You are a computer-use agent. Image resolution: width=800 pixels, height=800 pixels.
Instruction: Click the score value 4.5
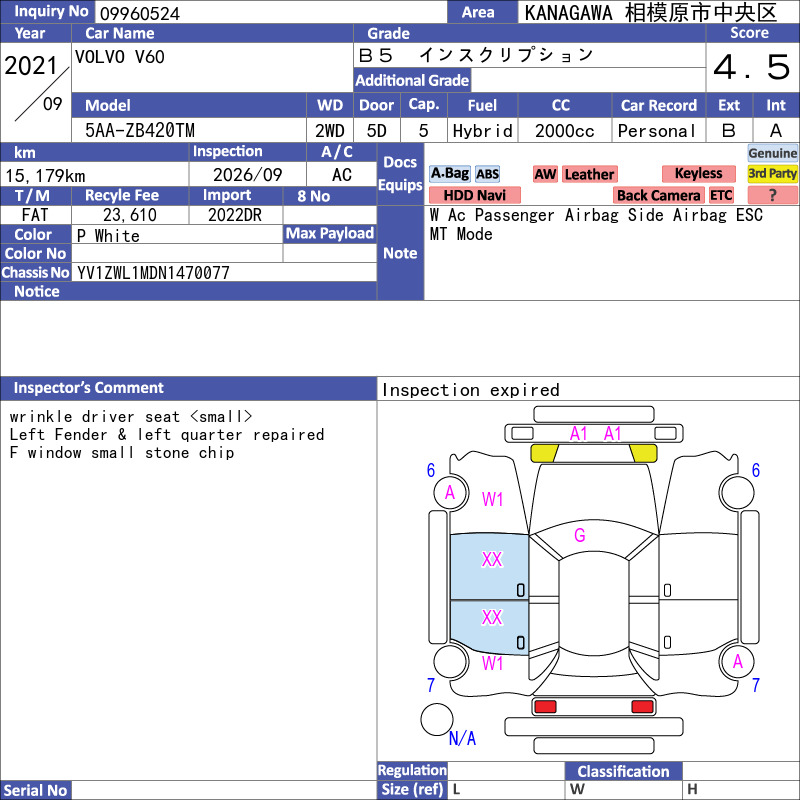pyautogui.click(x=752, y=67)
